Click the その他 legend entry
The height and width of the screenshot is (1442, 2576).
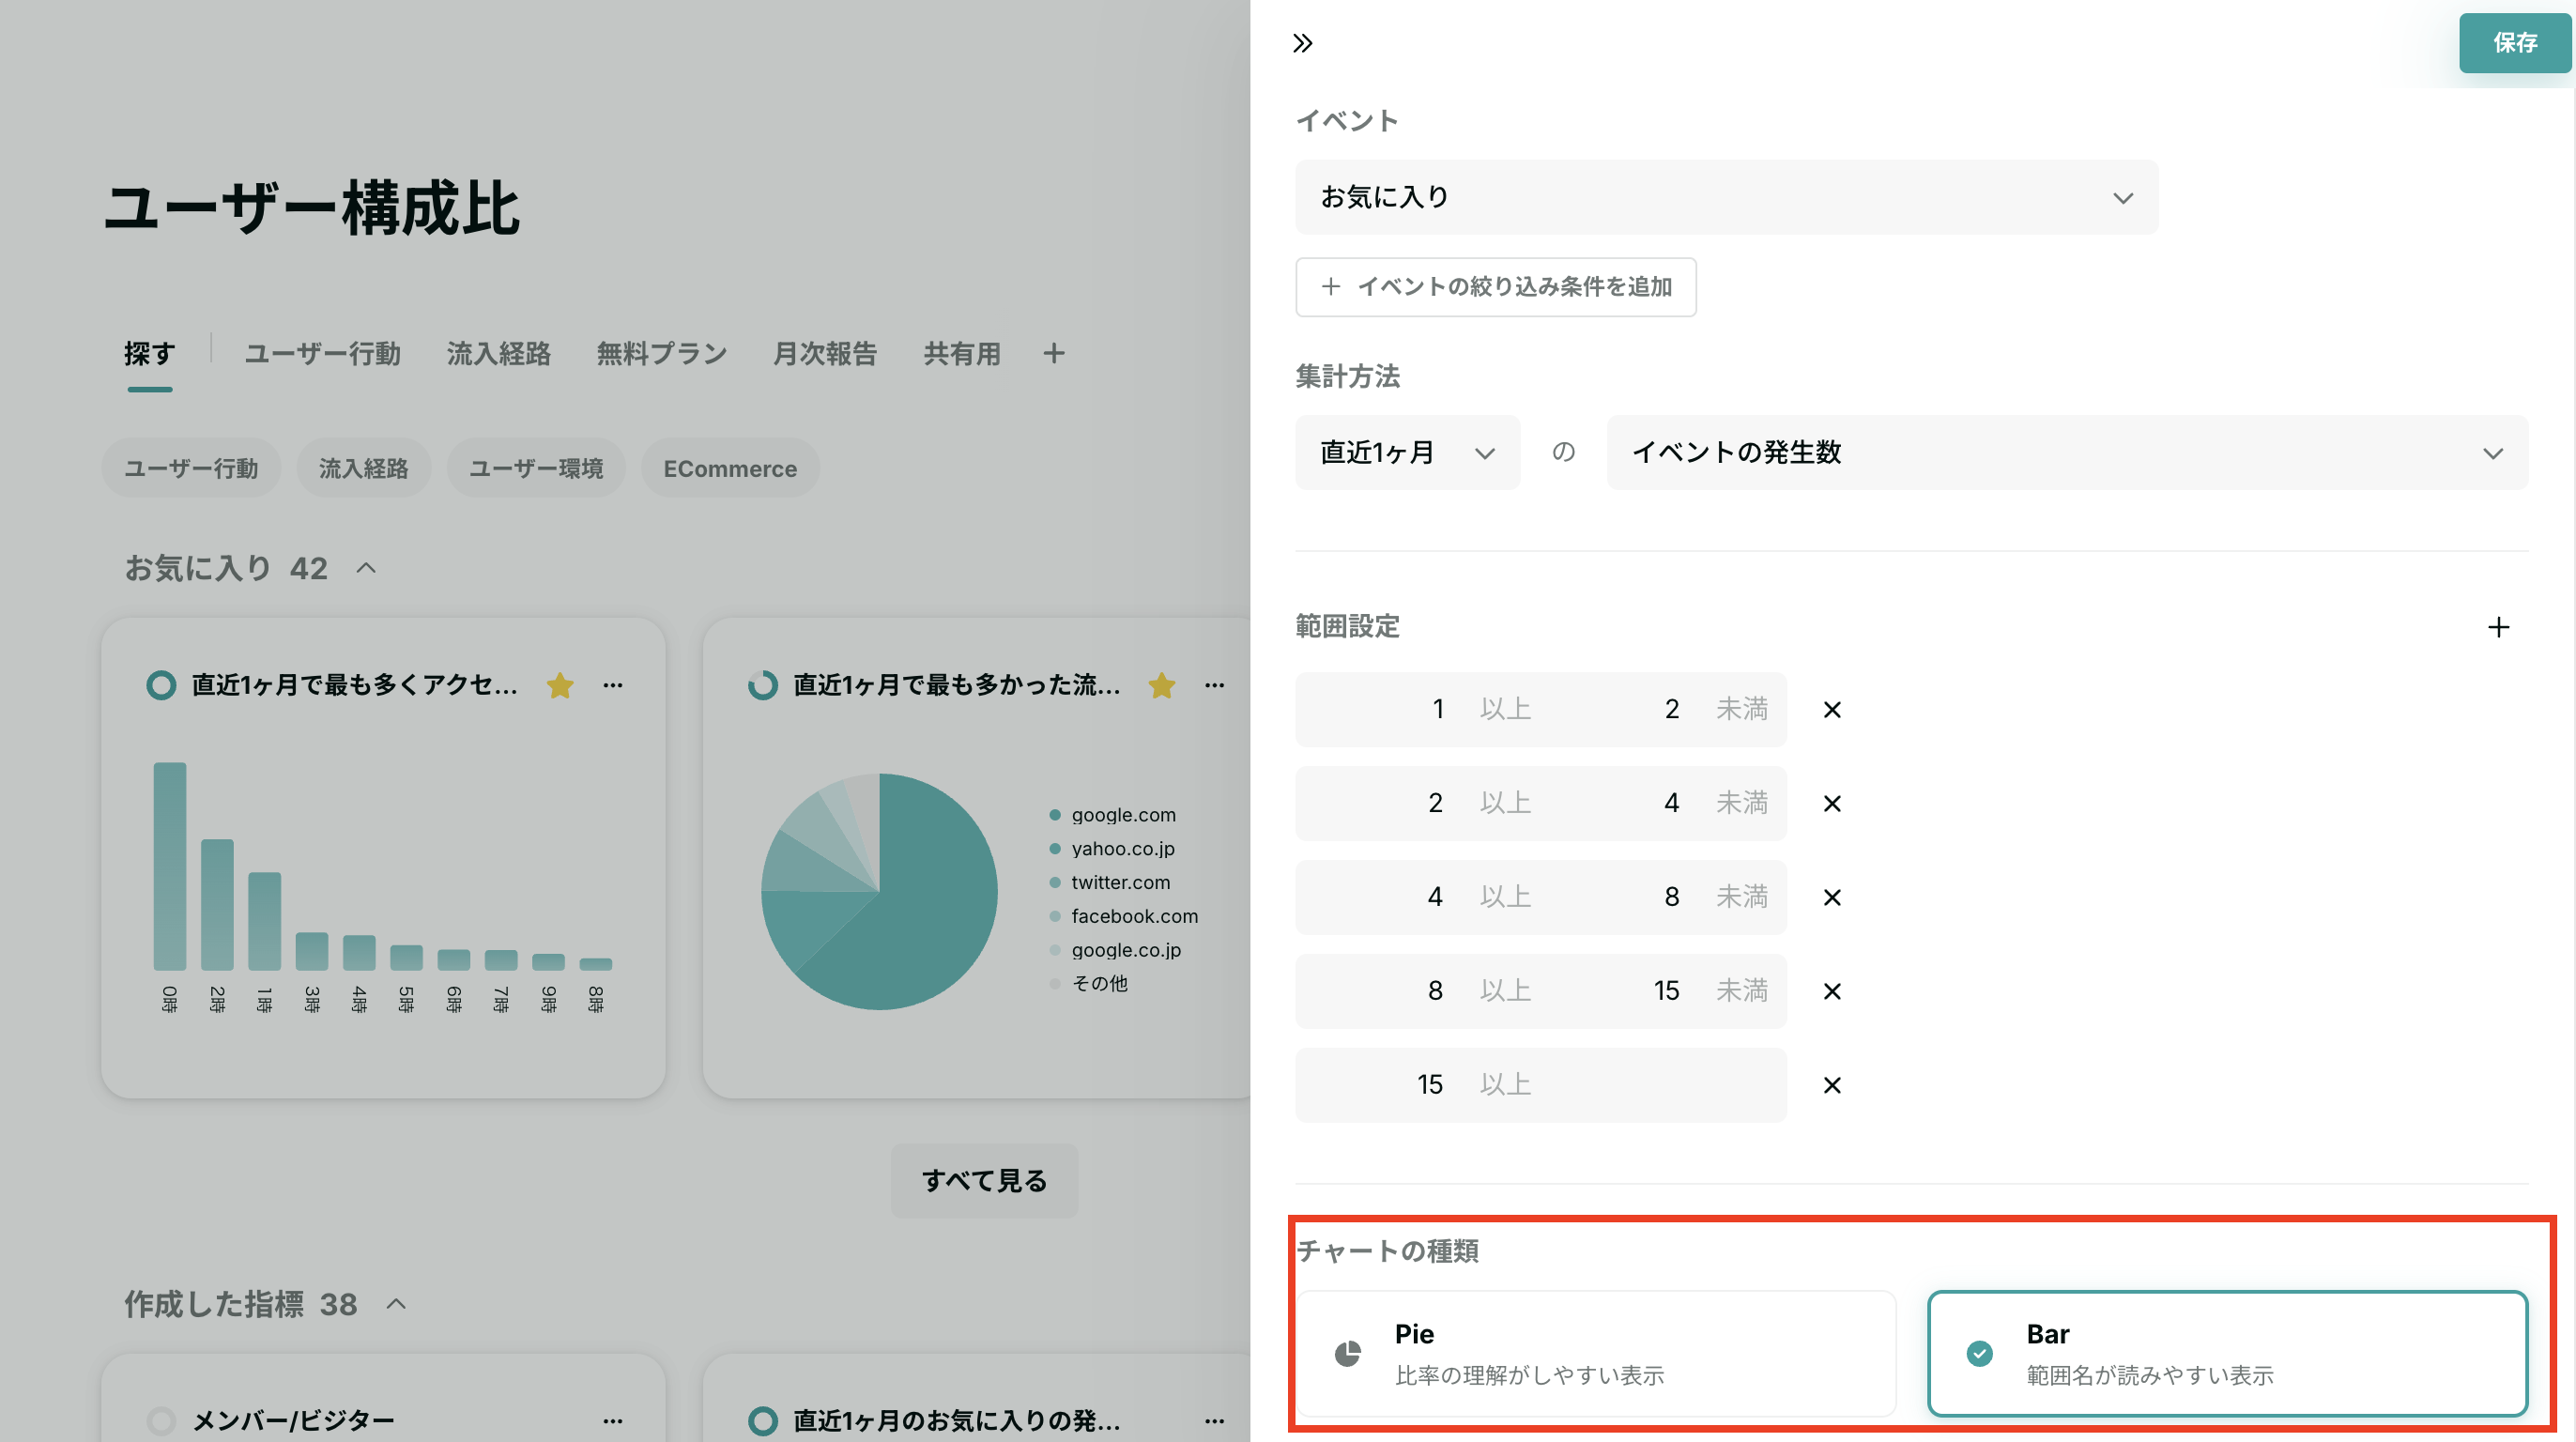1088,983
